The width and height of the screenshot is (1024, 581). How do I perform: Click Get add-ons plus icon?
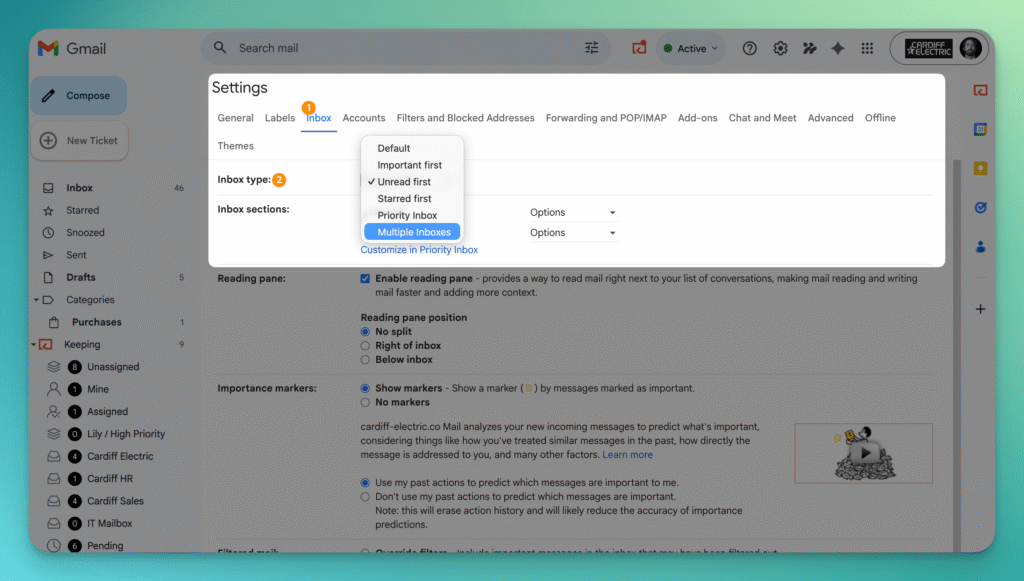click(x=980, y=309)
